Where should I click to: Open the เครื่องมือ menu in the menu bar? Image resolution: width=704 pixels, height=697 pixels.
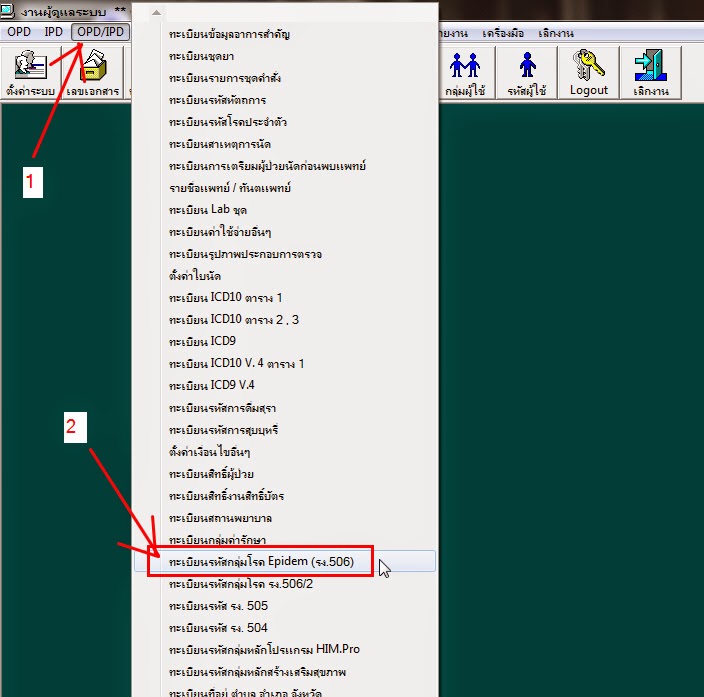503,33
